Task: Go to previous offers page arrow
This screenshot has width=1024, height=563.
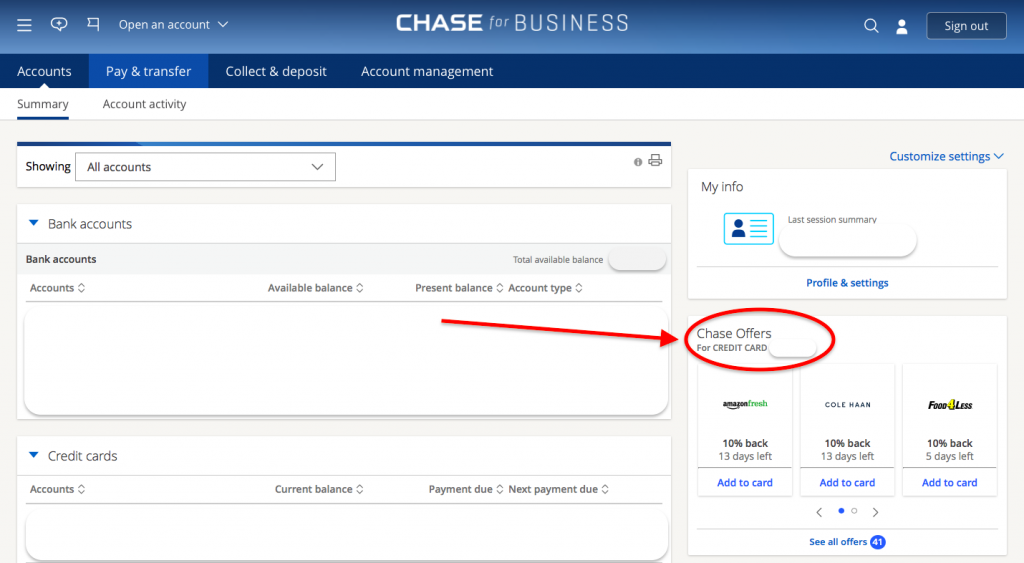Action: point(819,513)
